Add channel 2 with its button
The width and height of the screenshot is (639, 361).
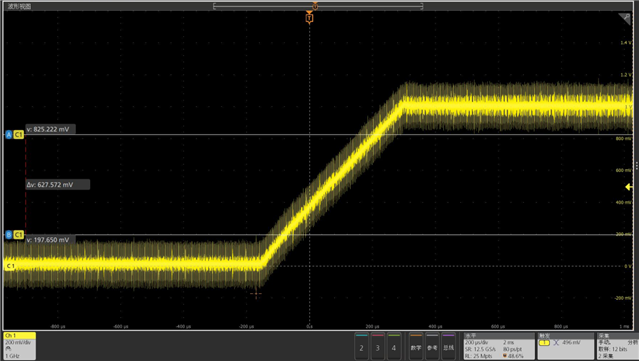point(361,346)
